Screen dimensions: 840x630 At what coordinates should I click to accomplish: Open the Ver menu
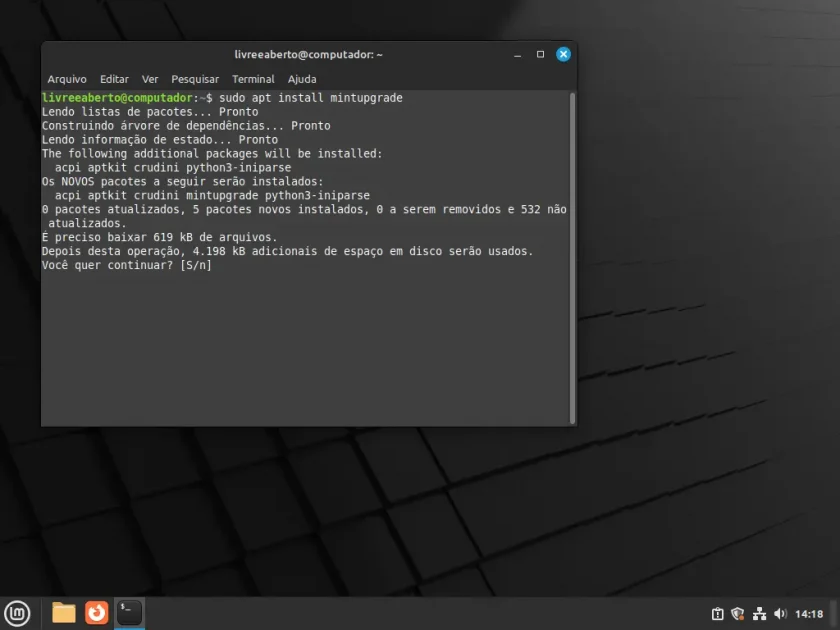(x=150, y=79)
